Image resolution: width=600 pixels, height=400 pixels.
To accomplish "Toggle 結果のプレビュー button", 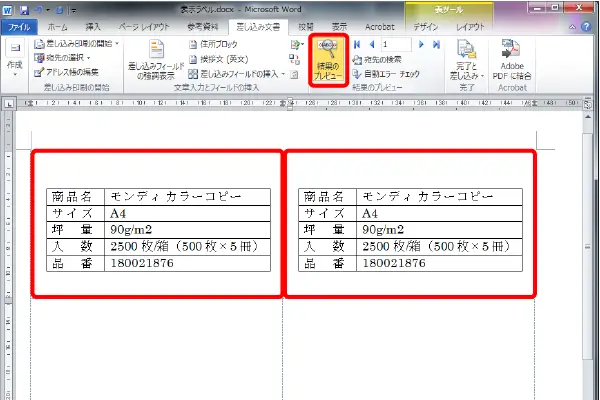I will [x=328, y=60].
